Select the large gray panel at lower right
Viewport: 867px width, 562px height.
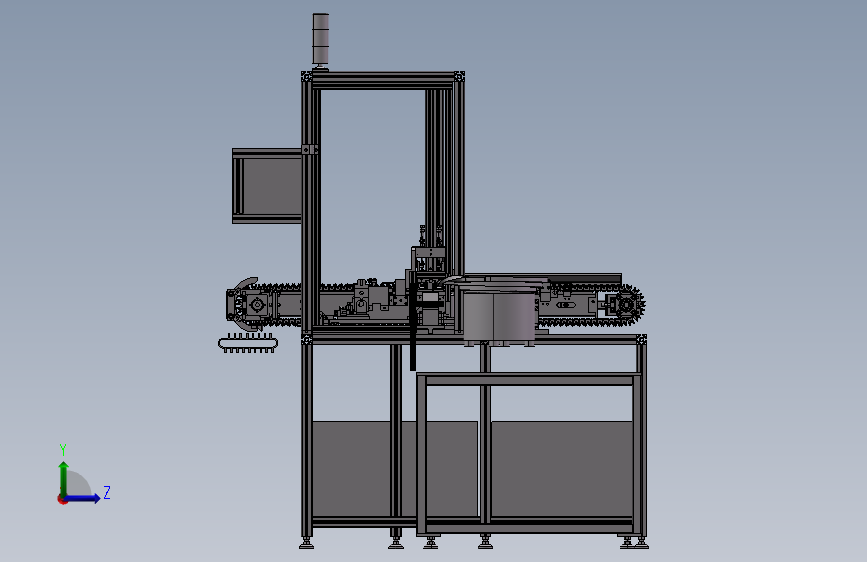click(x=562, y=469)
